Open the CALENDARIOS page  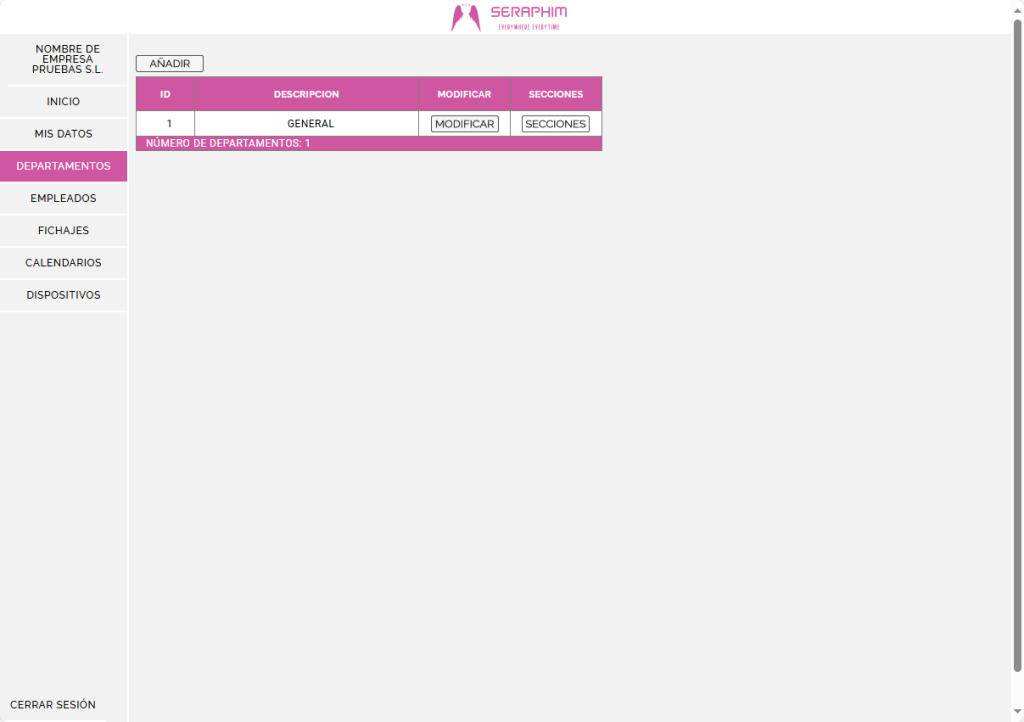(63, 263)
